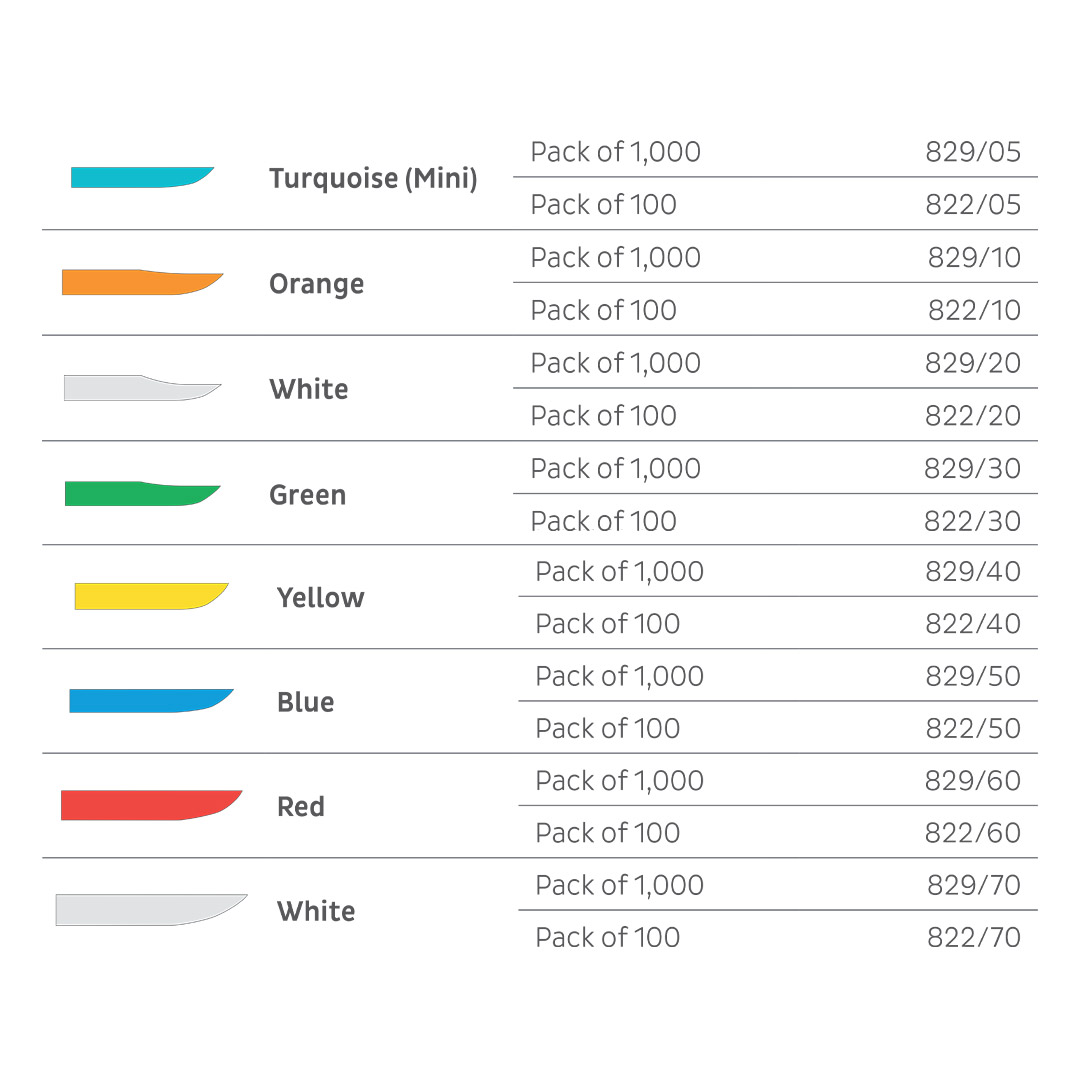Select the Blue product name
Image resolution: width=1080 pixels, height=1080 pixels.
[305, 702]
